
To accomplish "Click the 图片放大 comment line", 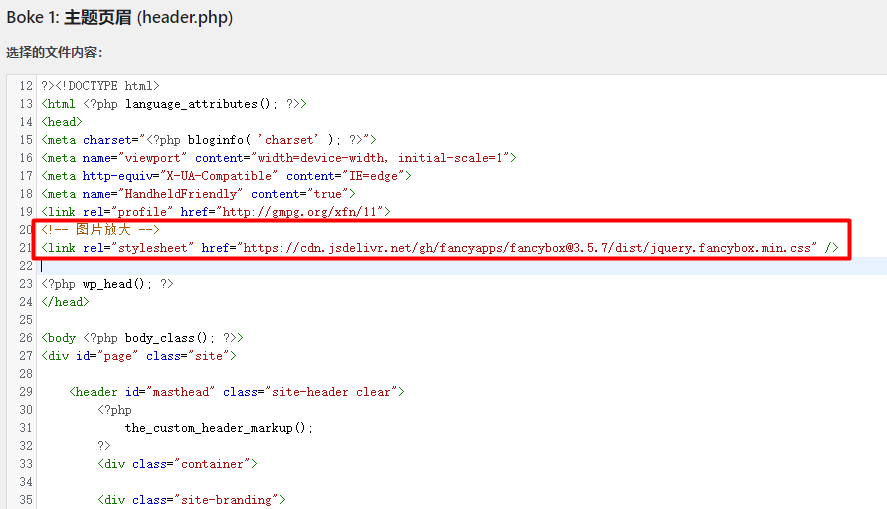I will point(101,230).
